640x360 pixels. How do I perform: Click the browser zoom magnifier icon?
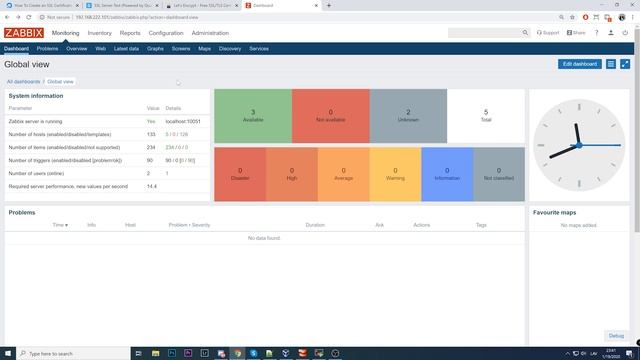pos(561,17)
